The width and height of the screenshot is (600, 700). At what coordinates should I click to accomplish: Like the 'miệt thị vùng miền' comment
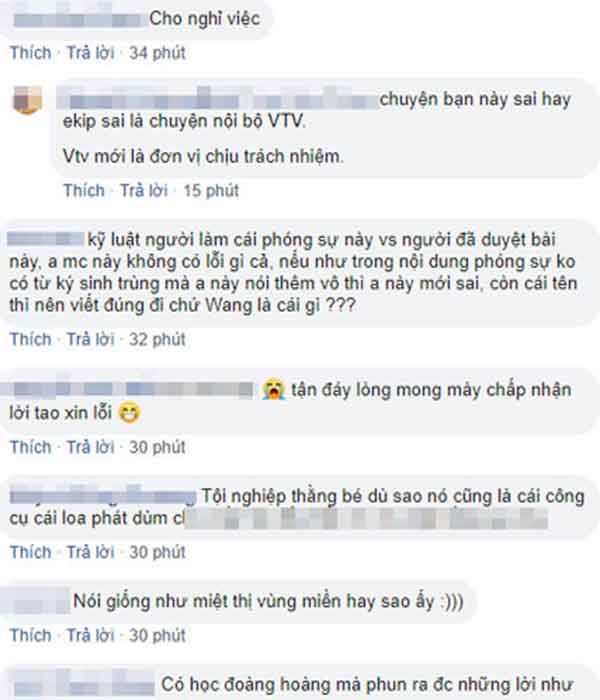click(x=30, y=635)
